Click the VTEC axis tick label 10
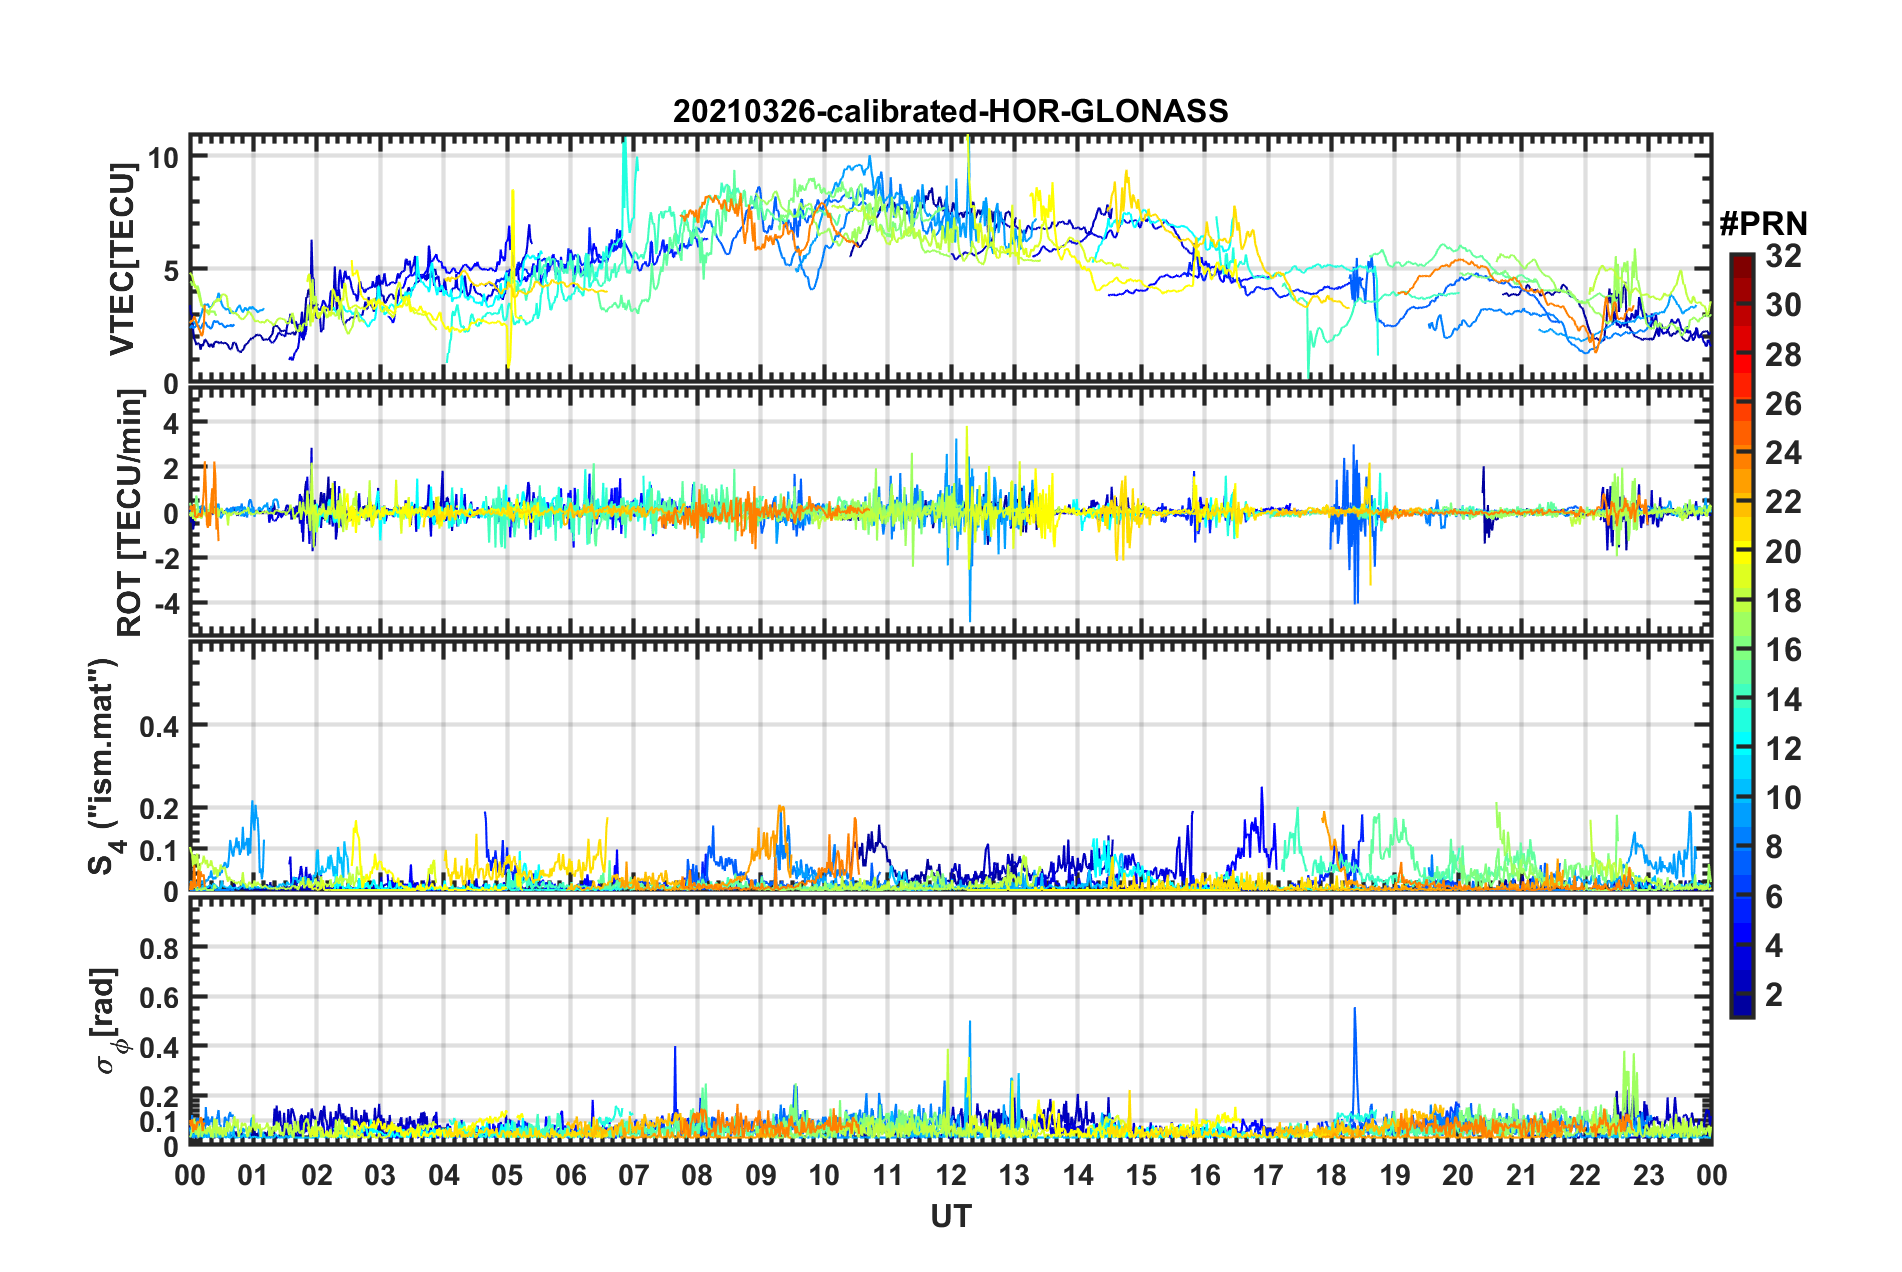This screenshot has width=1902, height=1272. point(163,158)
